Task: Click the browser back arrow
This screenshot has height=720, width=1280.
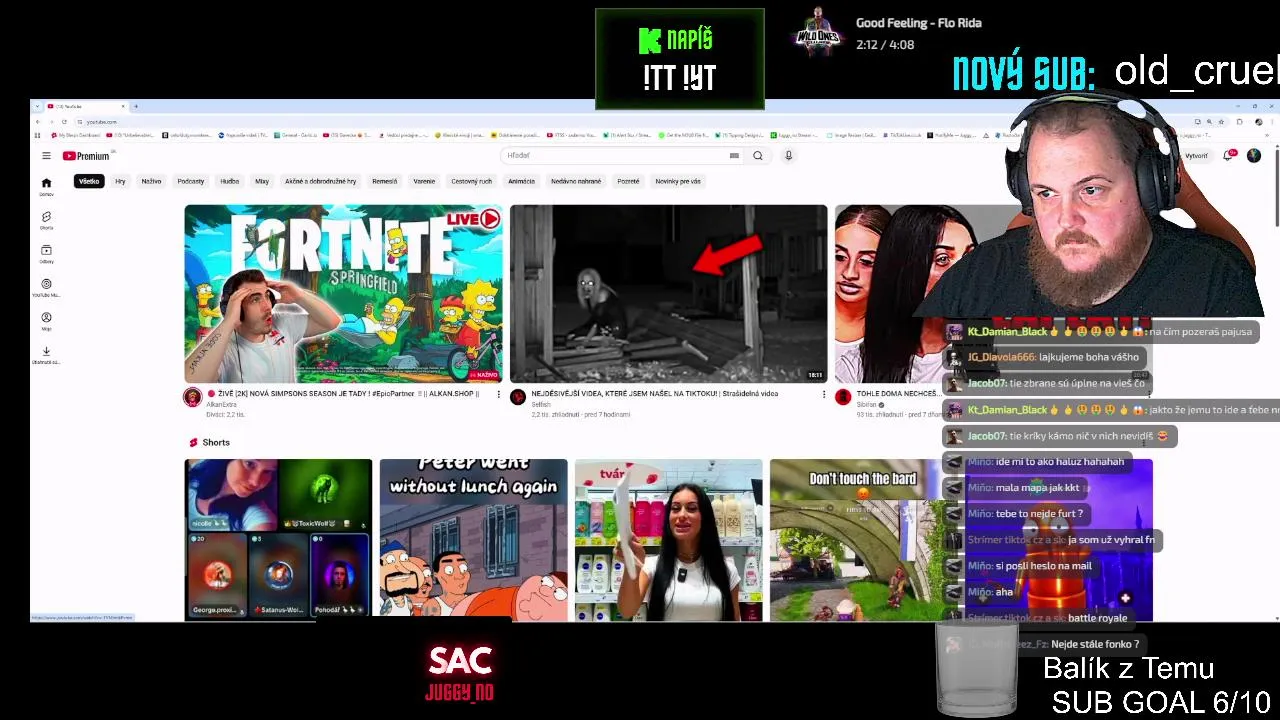Action: 38,122
